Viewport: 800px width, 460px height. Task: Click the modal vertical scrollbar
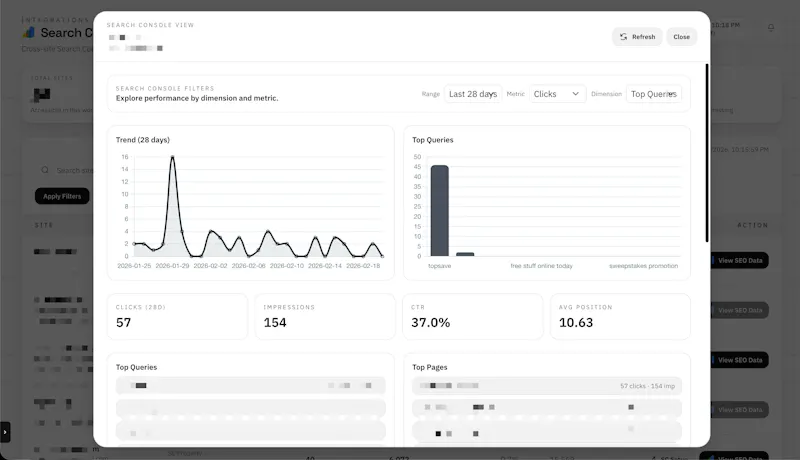pos(707,153)
